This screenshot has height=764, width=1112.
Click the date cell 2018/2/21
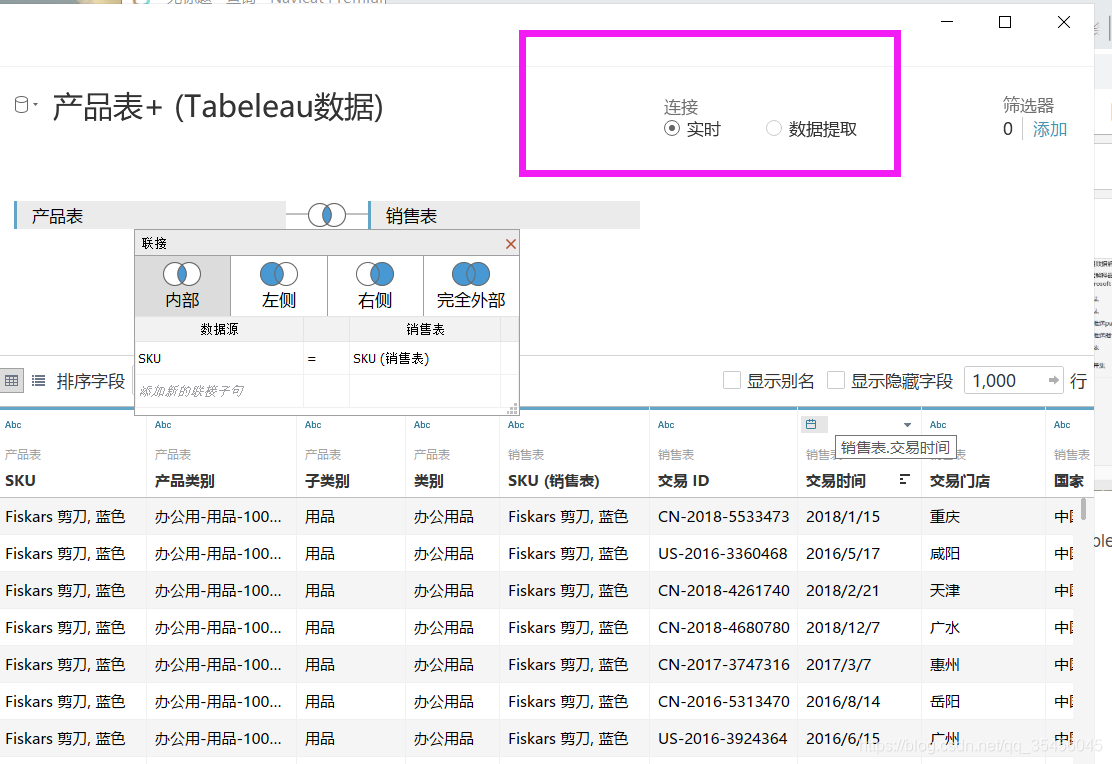[843, 590]
